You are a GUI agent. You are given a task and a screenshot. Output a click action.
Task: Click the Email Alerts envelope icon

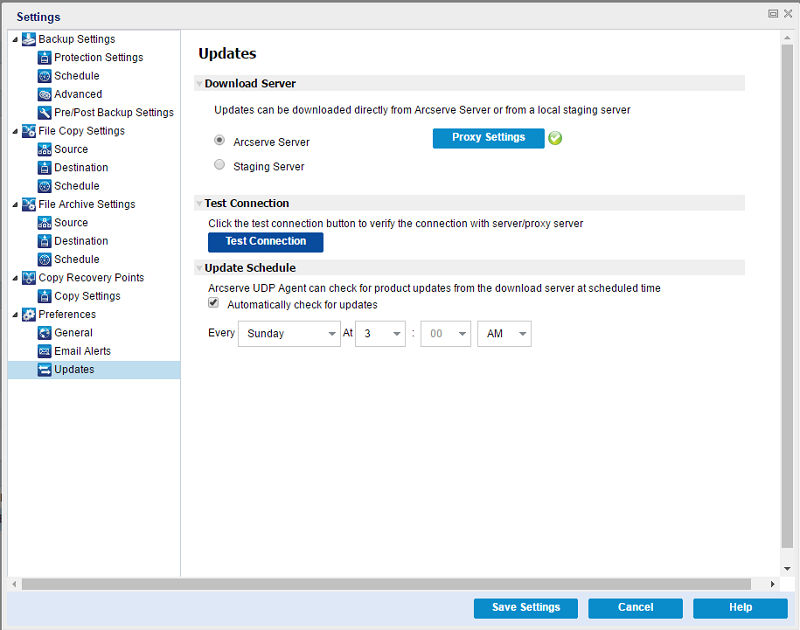click(x=44, y=351)
